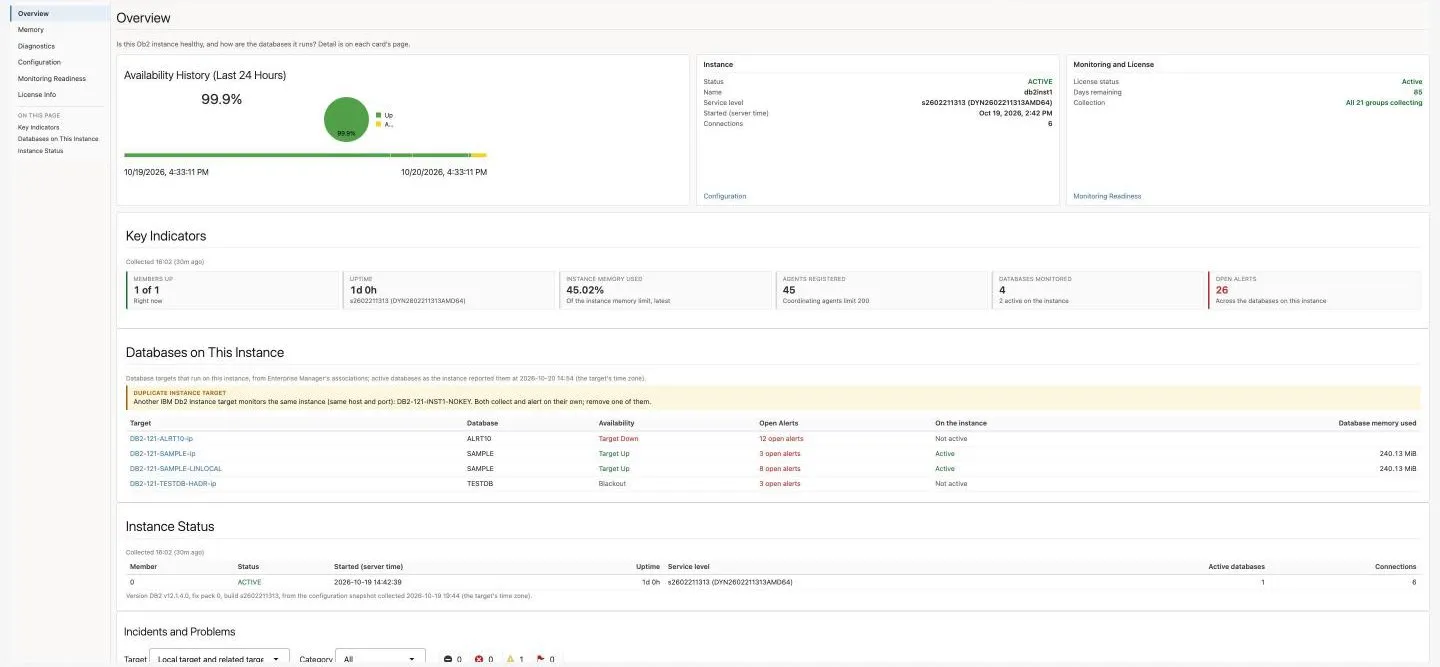Click the green Up legend swatch

(x=379, y=115)
